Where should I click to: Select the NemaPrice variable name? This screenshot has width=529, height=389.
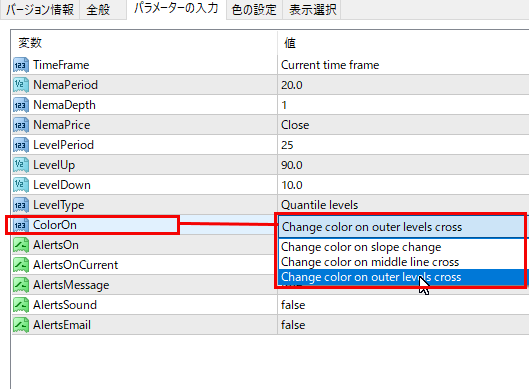62,125
